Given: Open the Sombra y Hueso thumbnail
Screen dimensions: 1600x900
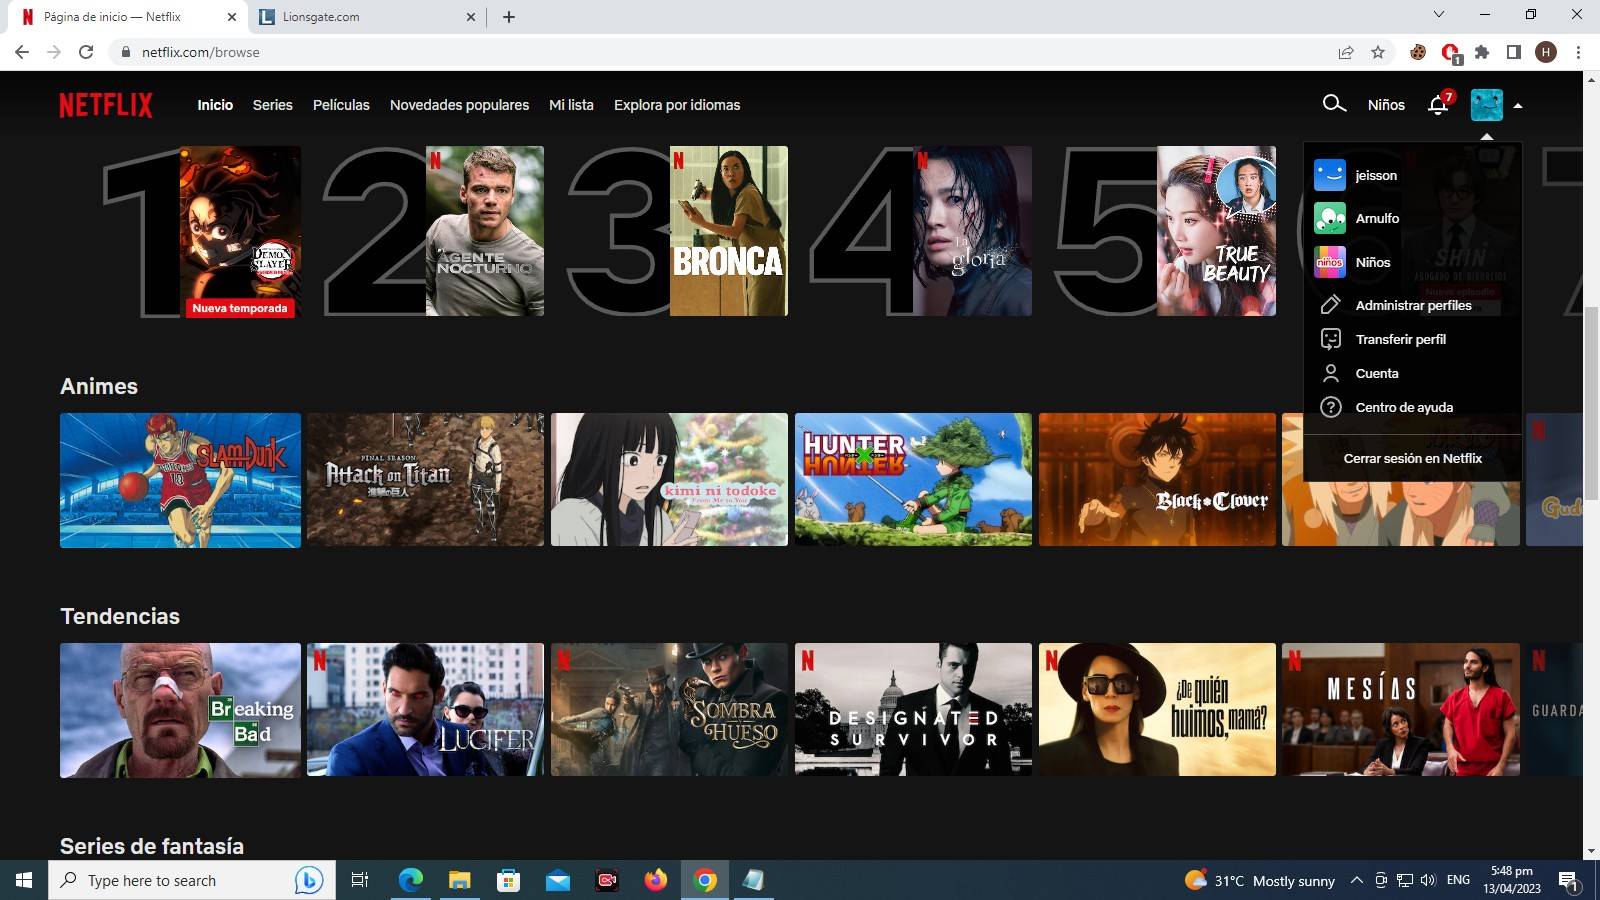Looking at the screenshot, I should (x=669, y=710).
